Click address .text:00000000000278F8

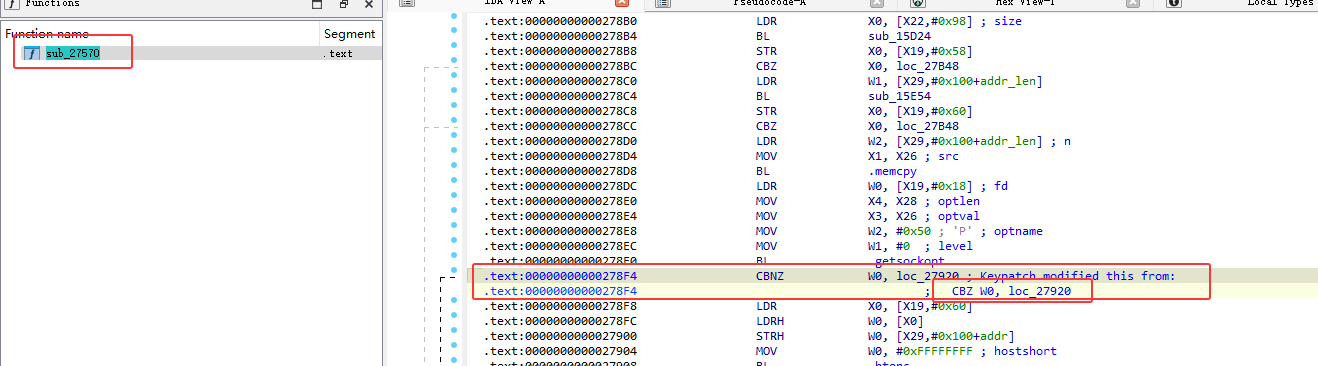pos(561,306)
